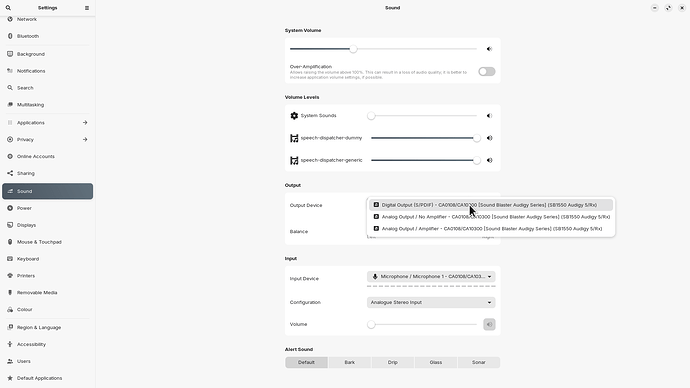Click the Sharing icon in sidebar
The height and width of the screenshot is (388, 690).
coord(10,173)
